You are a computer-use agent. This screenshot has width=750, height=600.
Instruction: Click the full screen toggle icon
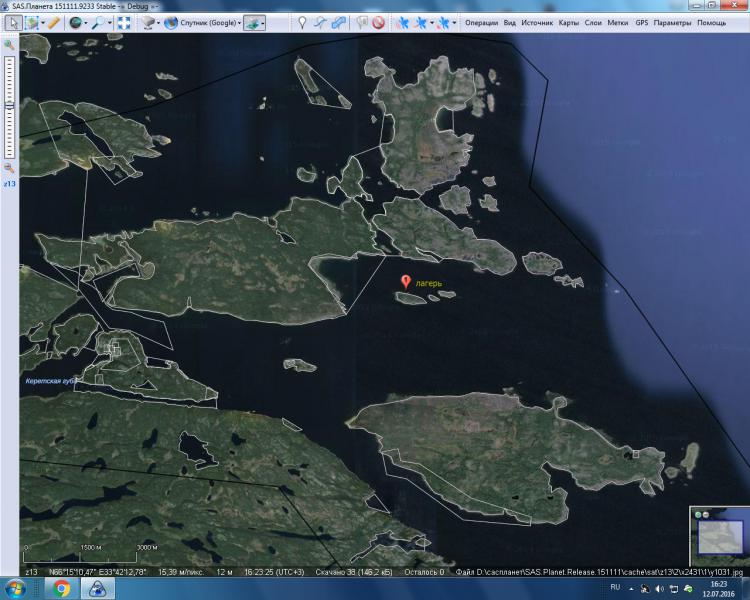123,22
